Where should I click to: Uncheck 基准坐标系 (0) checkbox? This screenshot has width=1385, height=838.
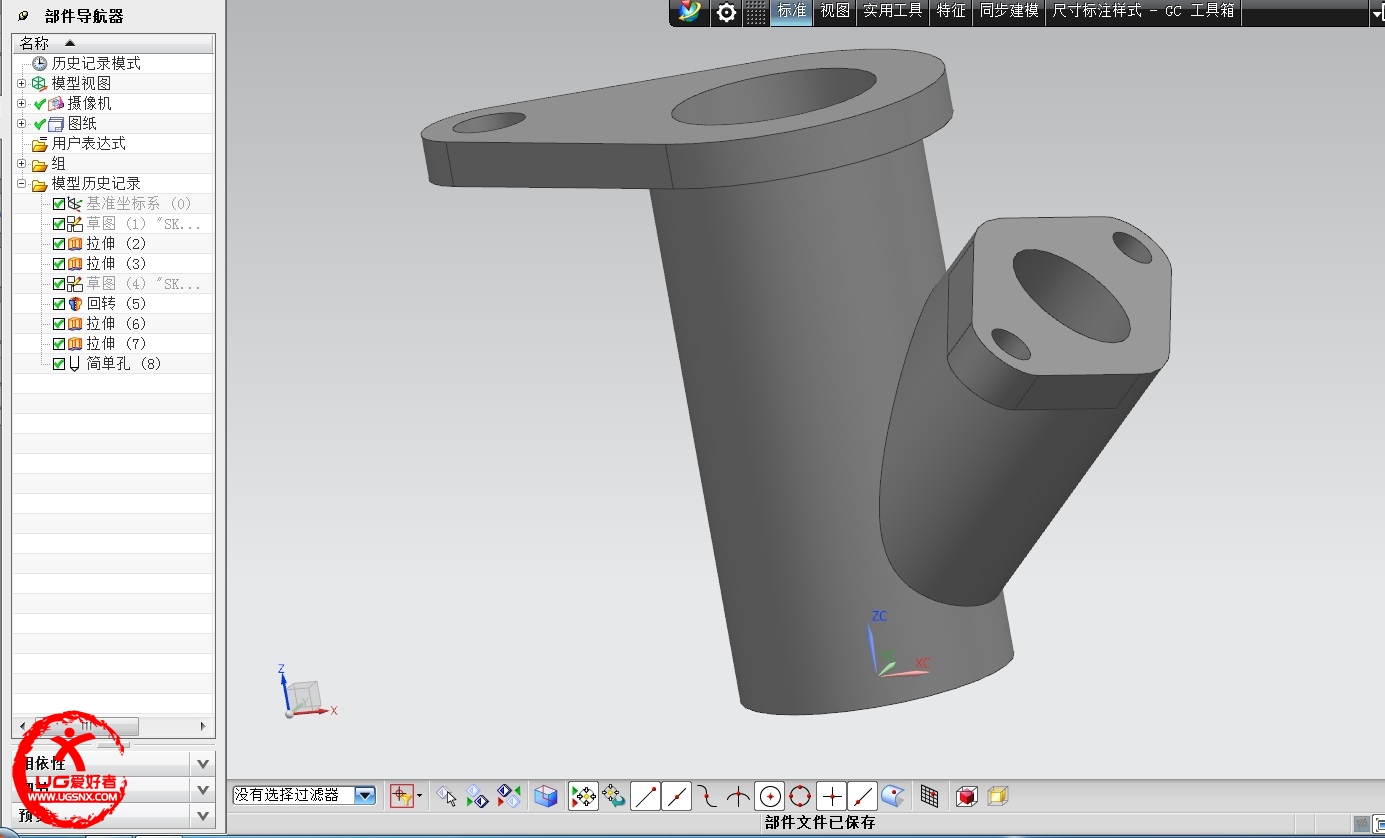point(59,204)
